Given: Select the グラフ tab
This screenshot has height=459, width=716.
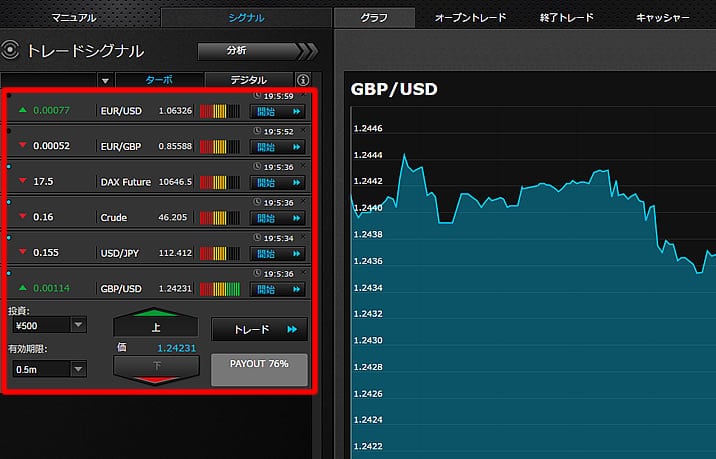Looking at the screenshot, I should 374,18.
